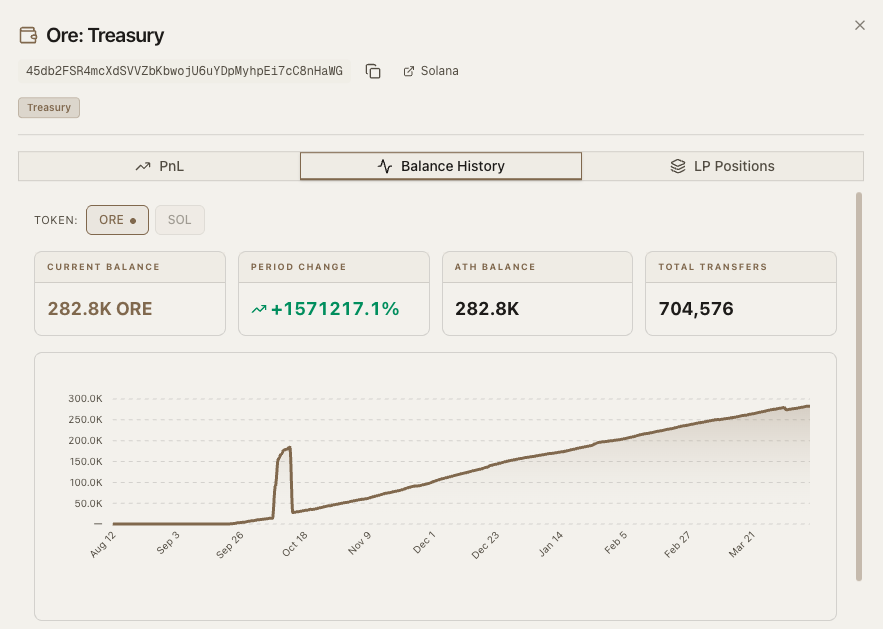Click the pulse icon on the Balance History tab
Screen dimensions: 883x629
(385, 166)
